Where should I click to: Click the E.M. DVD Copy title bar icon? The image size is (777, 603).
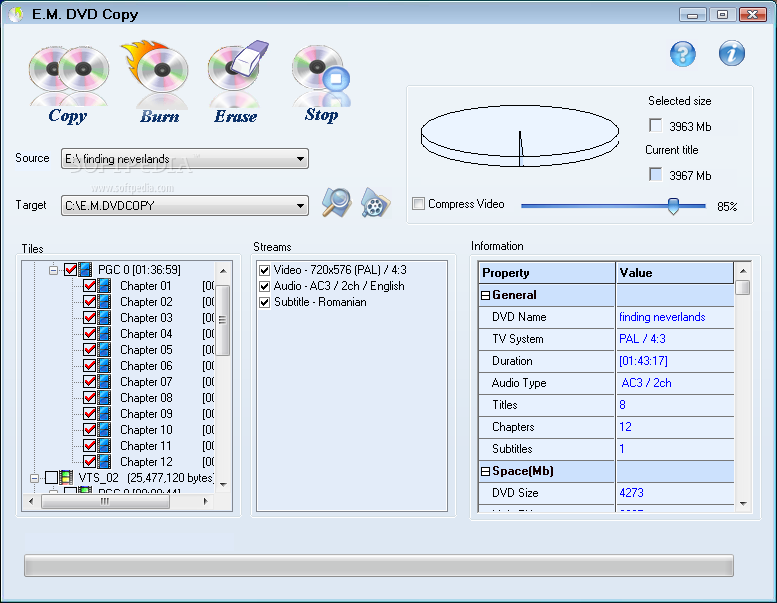tap(16, 14)
